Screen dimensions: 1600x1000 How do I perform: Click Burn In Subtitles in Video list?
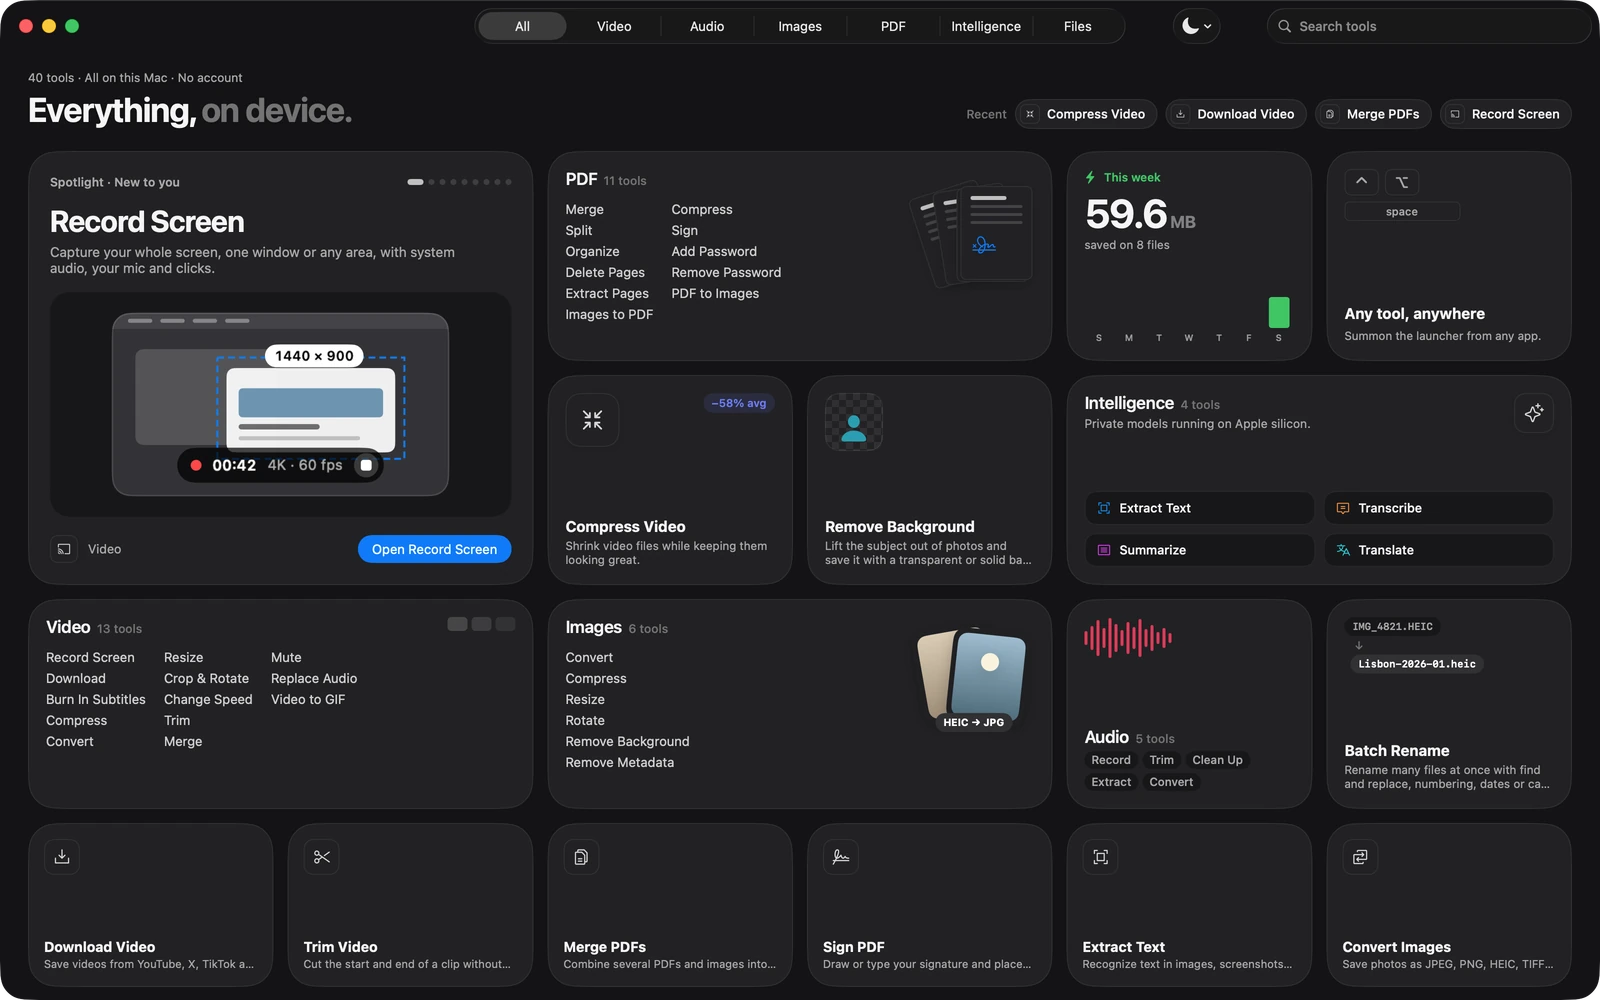point(96,699)
